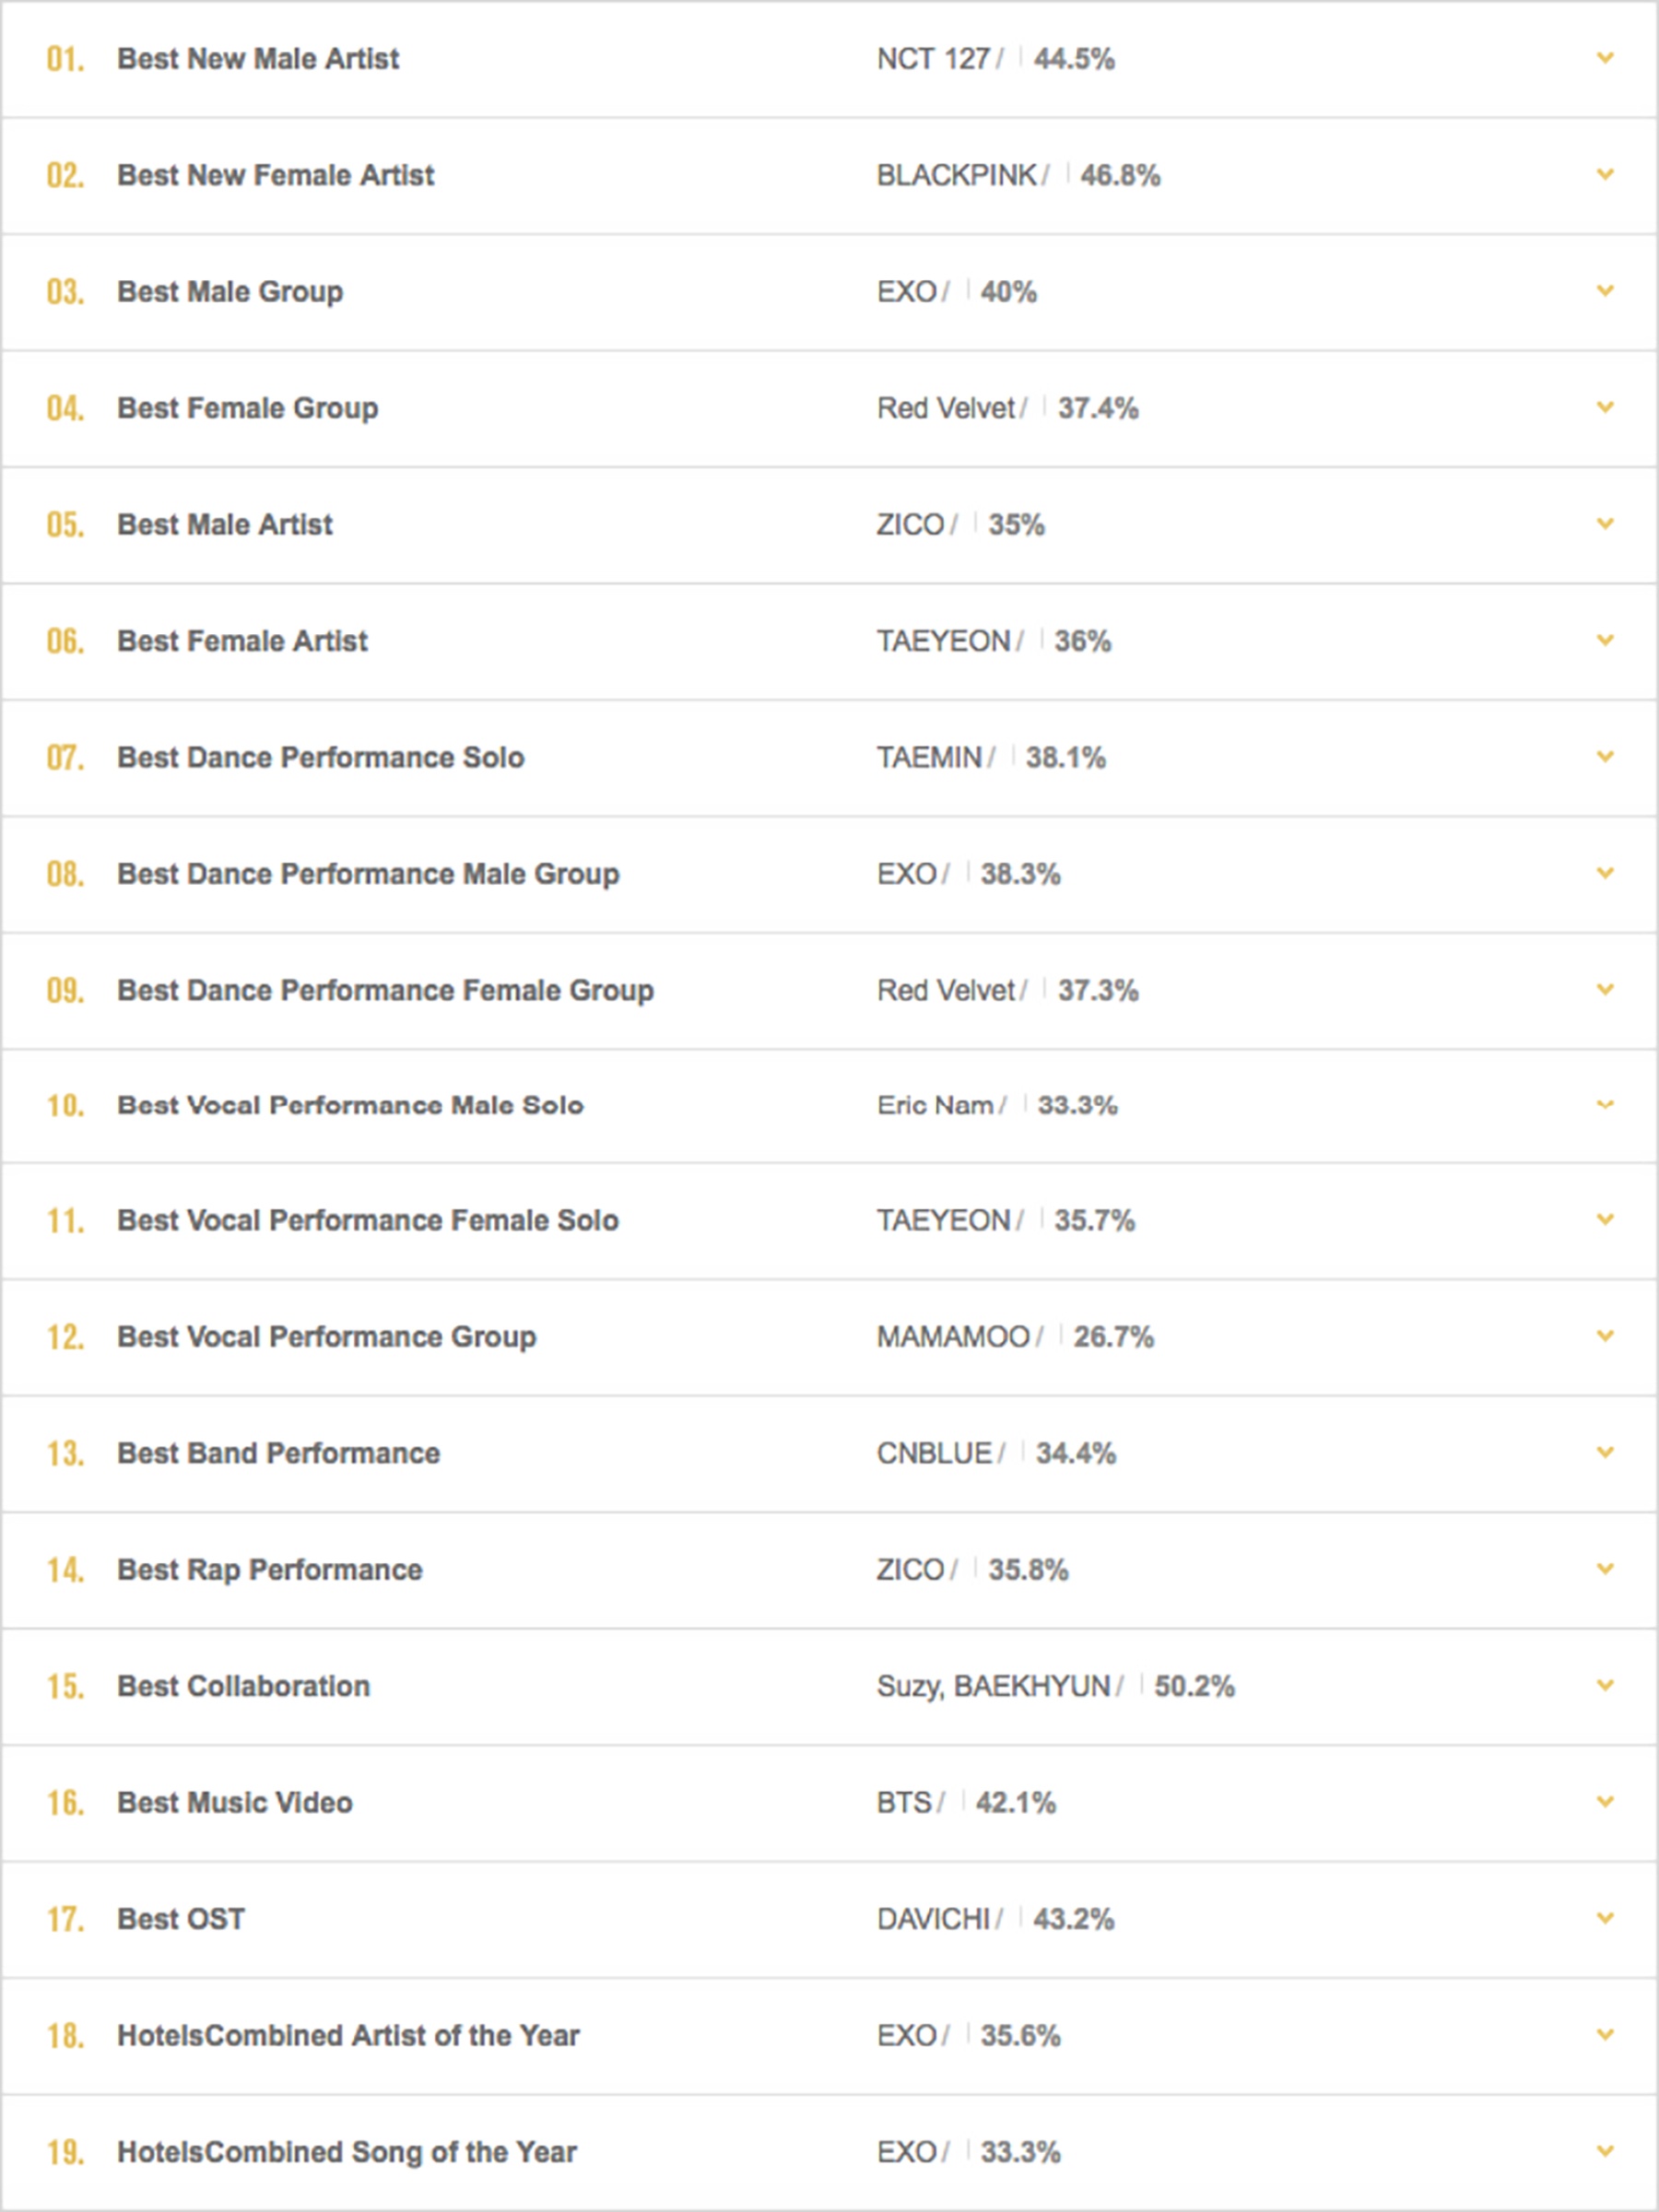Select Best Dance Performance Female Group title
1659x2212 pixels.
click(x=385, y=990)
